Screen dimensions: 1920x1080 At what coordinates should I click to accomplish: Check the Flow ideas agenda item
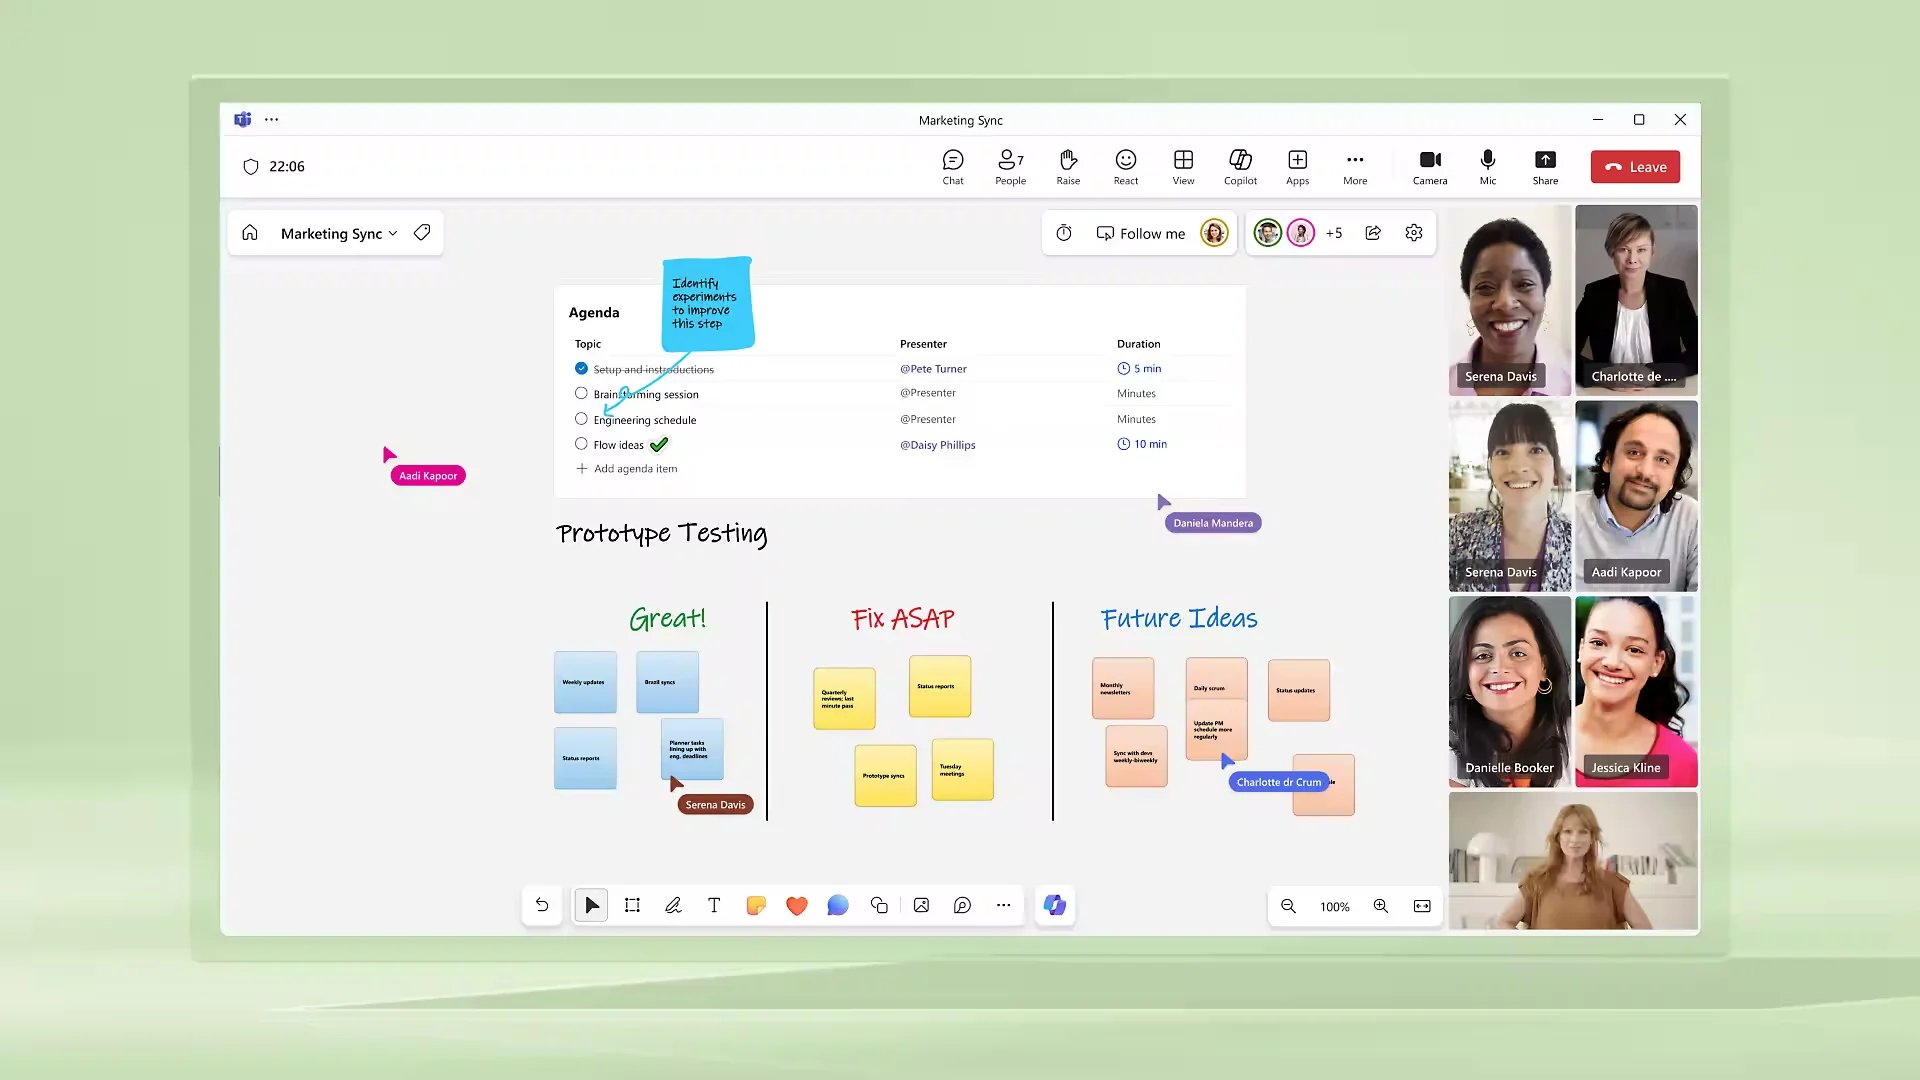581,444
